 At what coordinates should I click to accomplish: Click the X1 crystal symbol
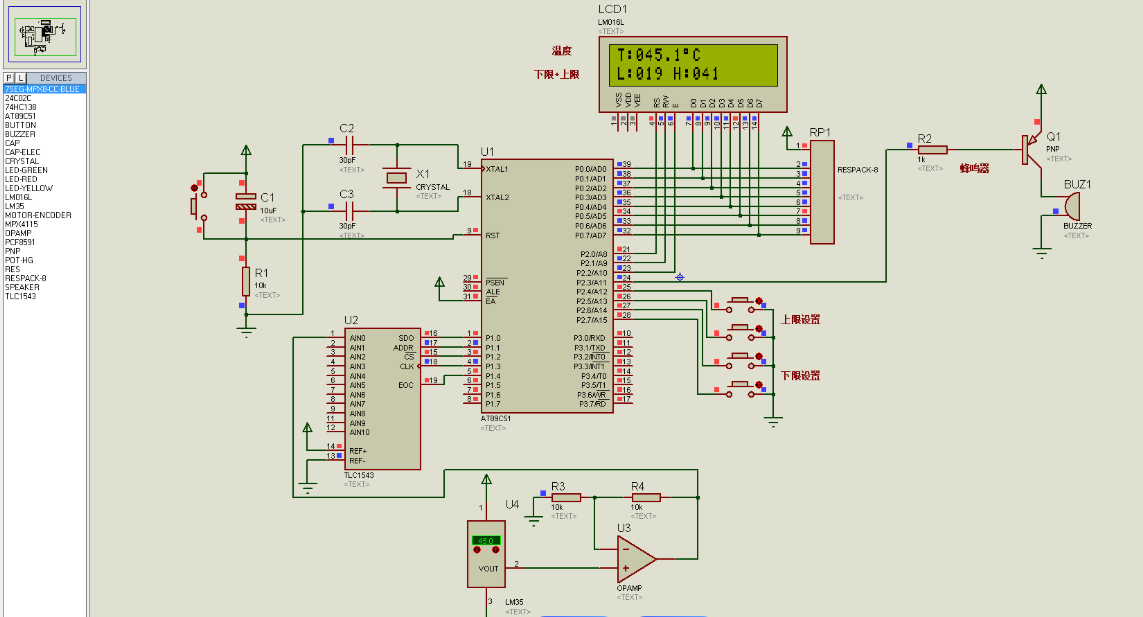397,178
